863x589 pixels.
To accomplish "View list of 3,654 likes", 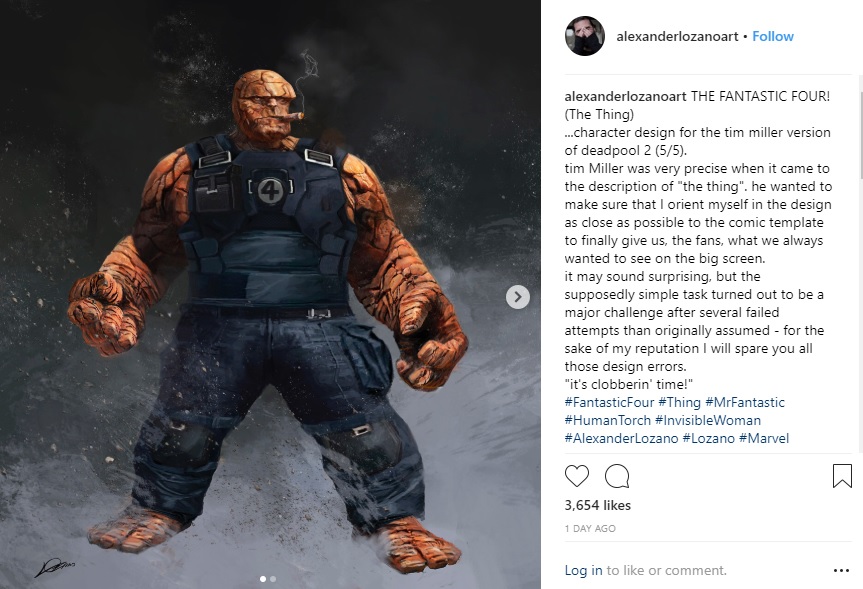I will (x=598, y=505).
